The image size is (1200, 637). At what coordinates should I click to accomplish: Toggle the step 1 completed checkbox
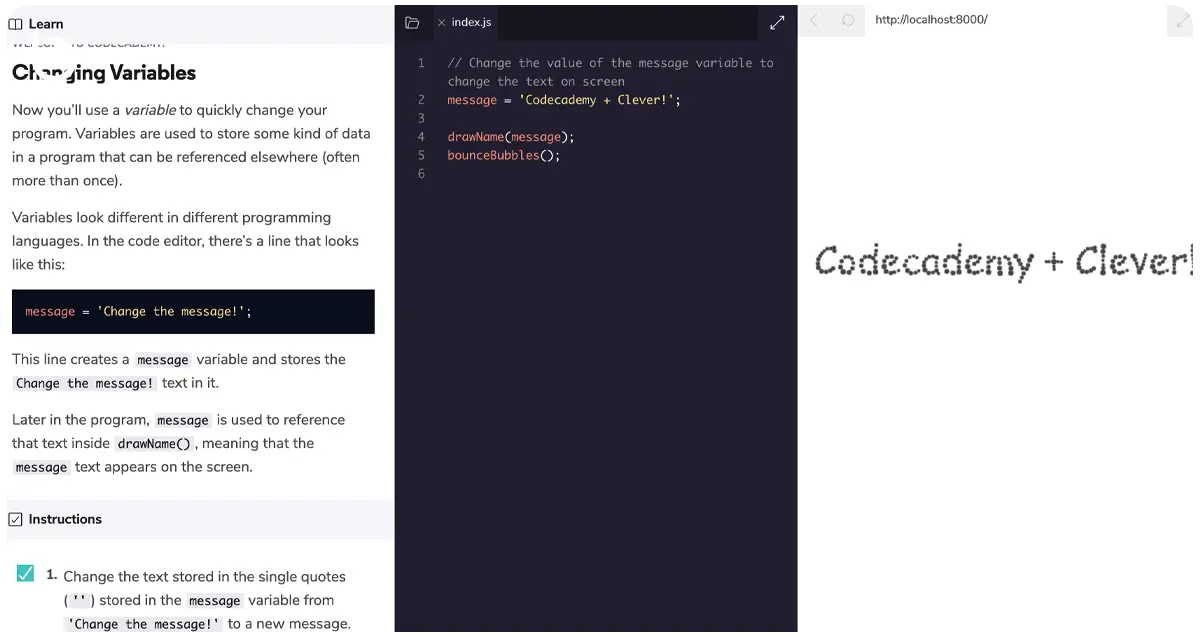26,574
